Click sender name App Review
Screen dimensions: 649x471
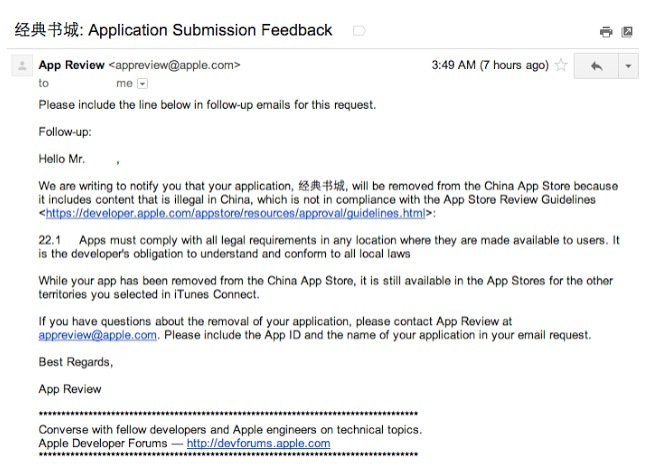[72, 65]
